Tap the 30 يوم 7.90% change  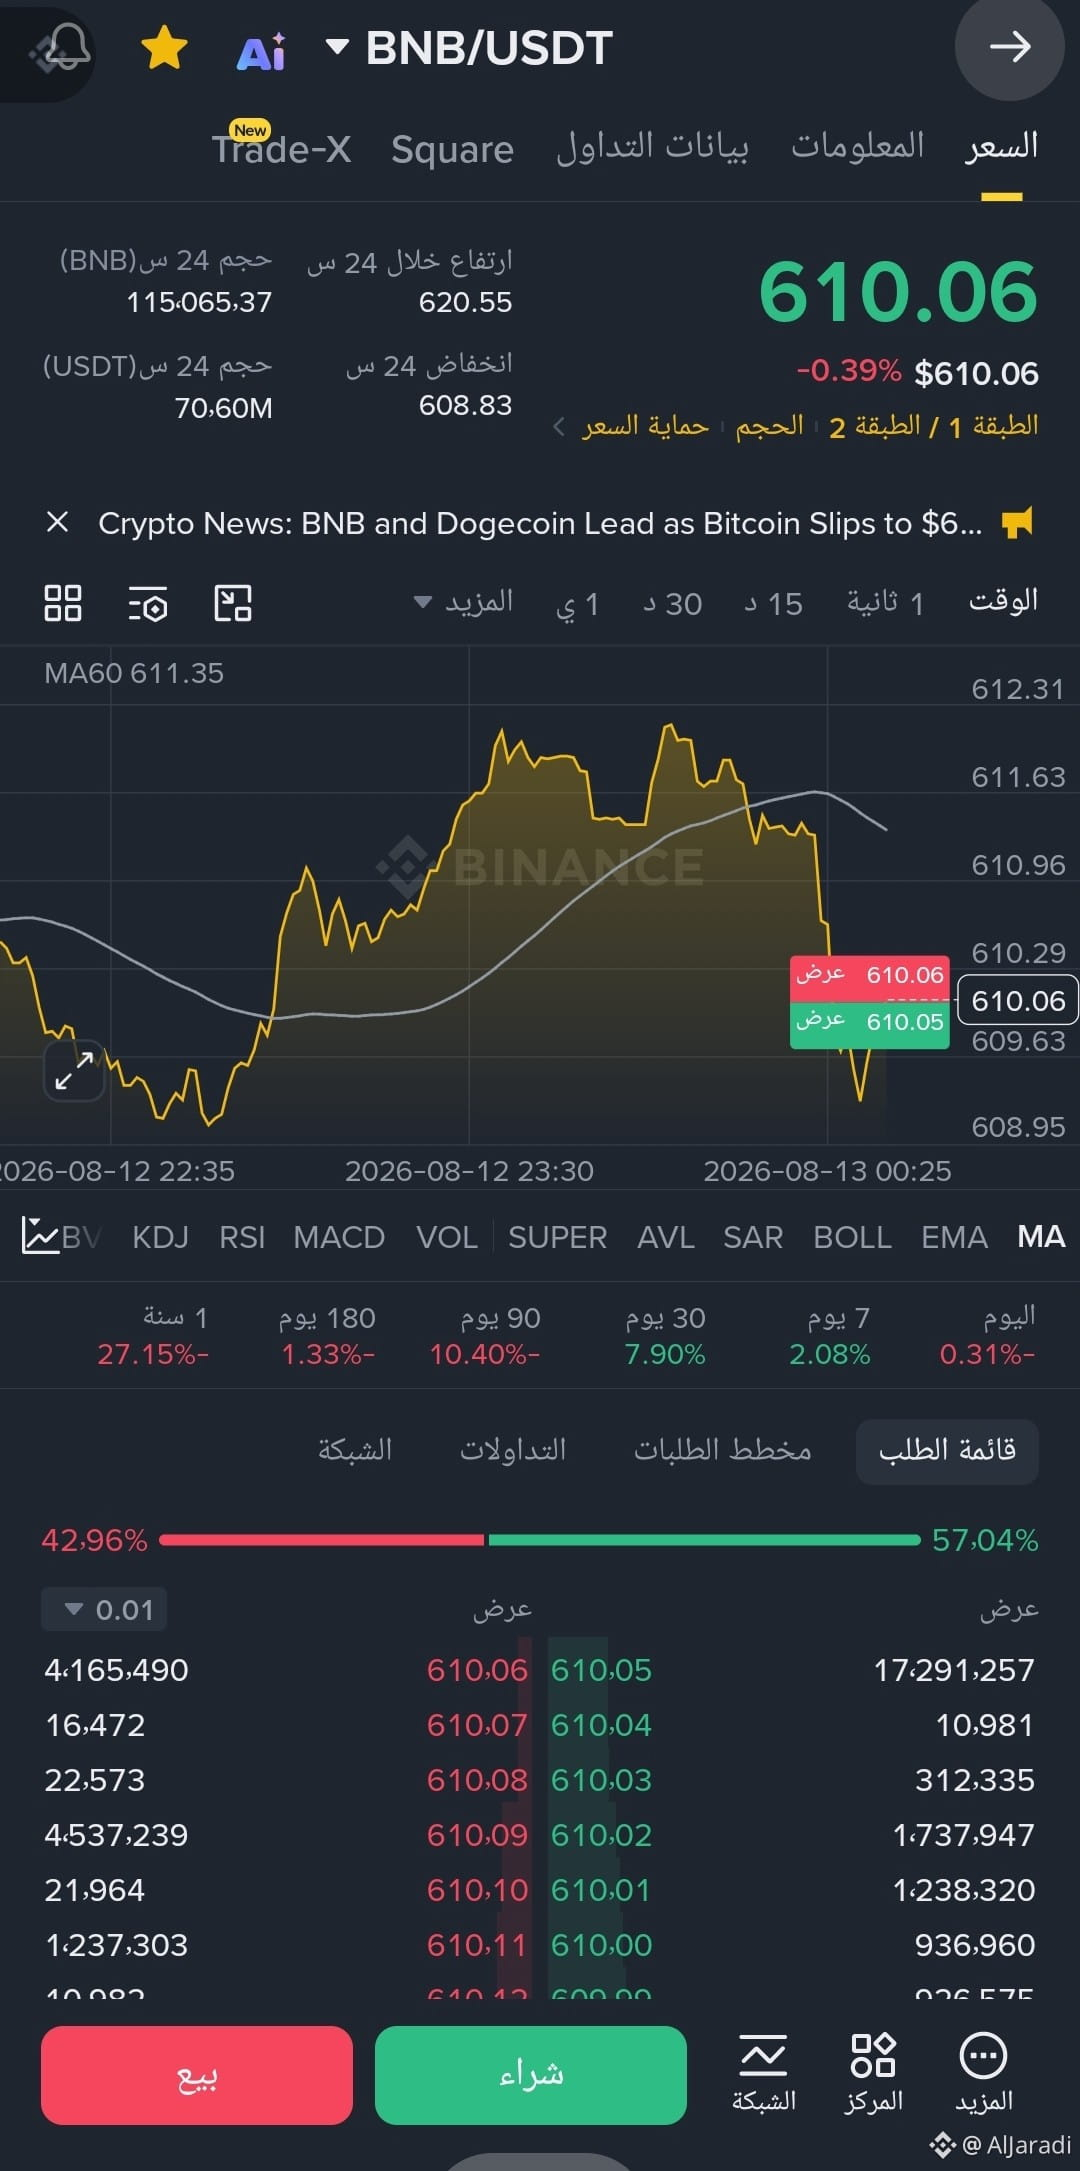coord(665,1354)
